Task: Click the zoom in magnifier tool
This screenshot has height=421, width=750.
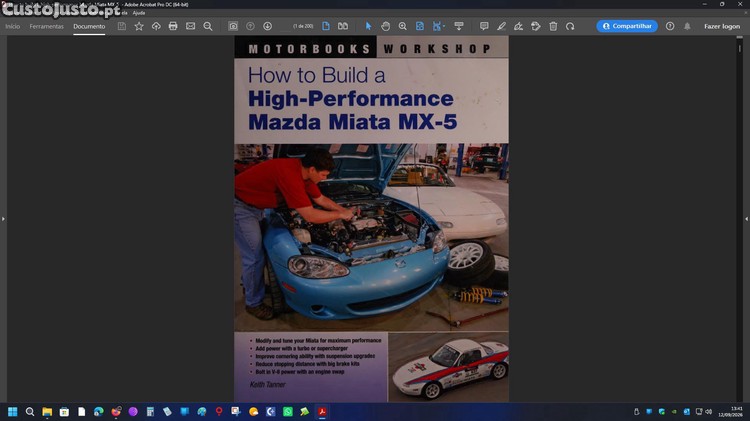Action: (403, 26)
